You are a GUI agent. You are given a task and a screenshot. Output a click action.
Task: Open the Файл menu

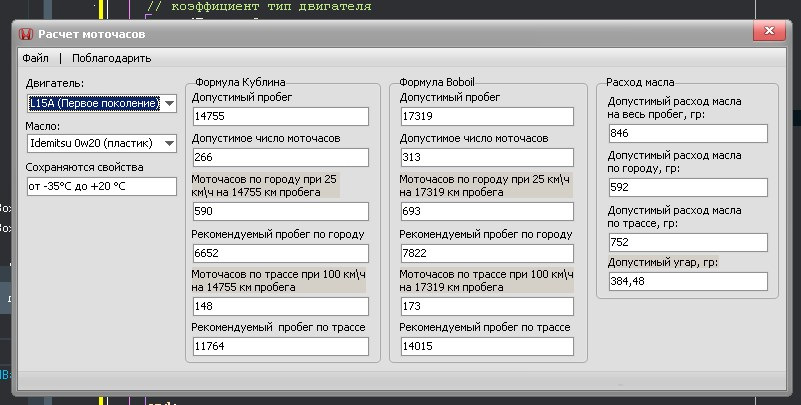click(35, 58)
